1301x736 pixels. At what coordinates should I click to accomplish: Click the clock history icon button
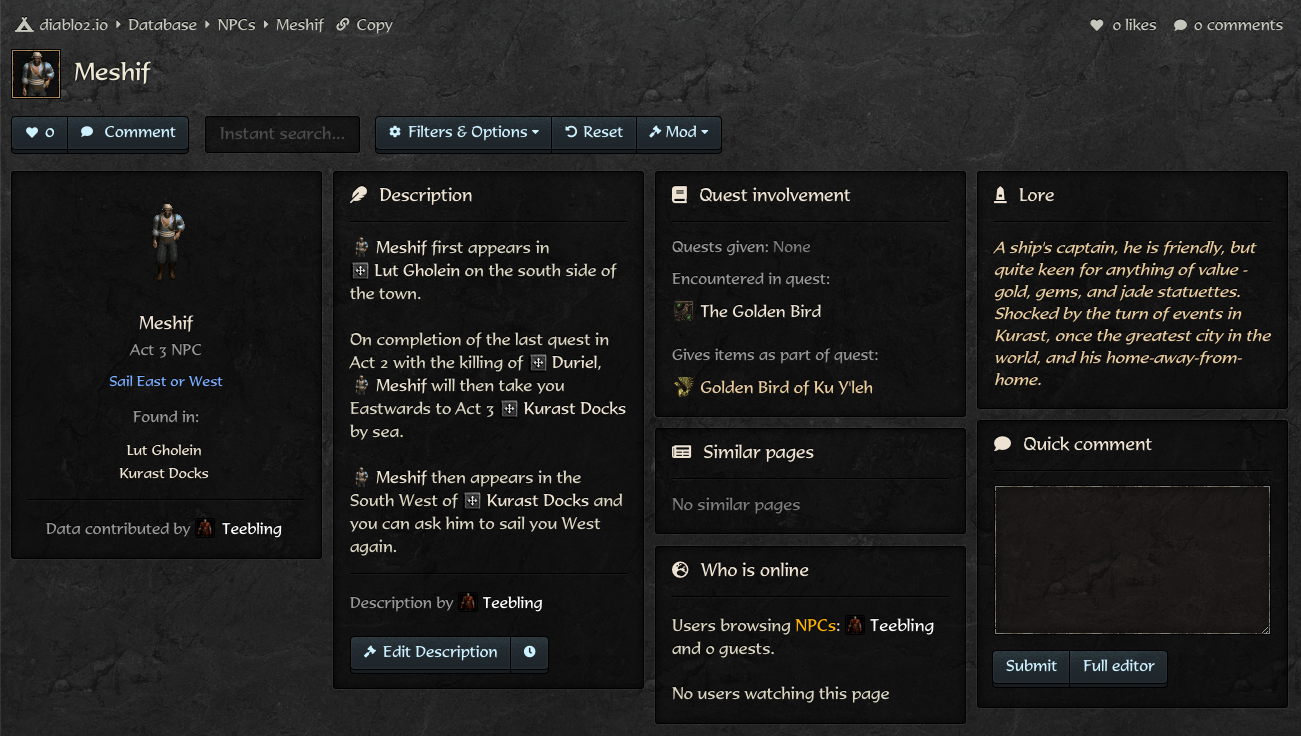[529, 652]
